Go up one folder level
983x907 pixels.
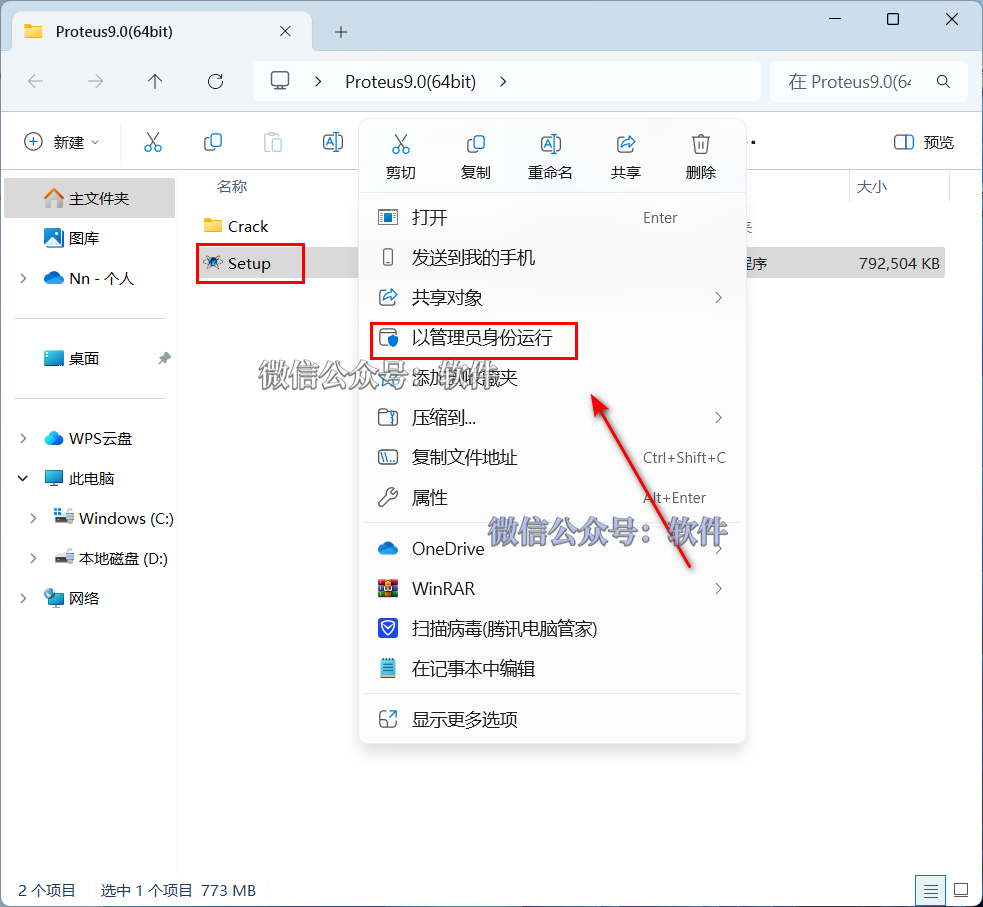(x=155, y=81)
